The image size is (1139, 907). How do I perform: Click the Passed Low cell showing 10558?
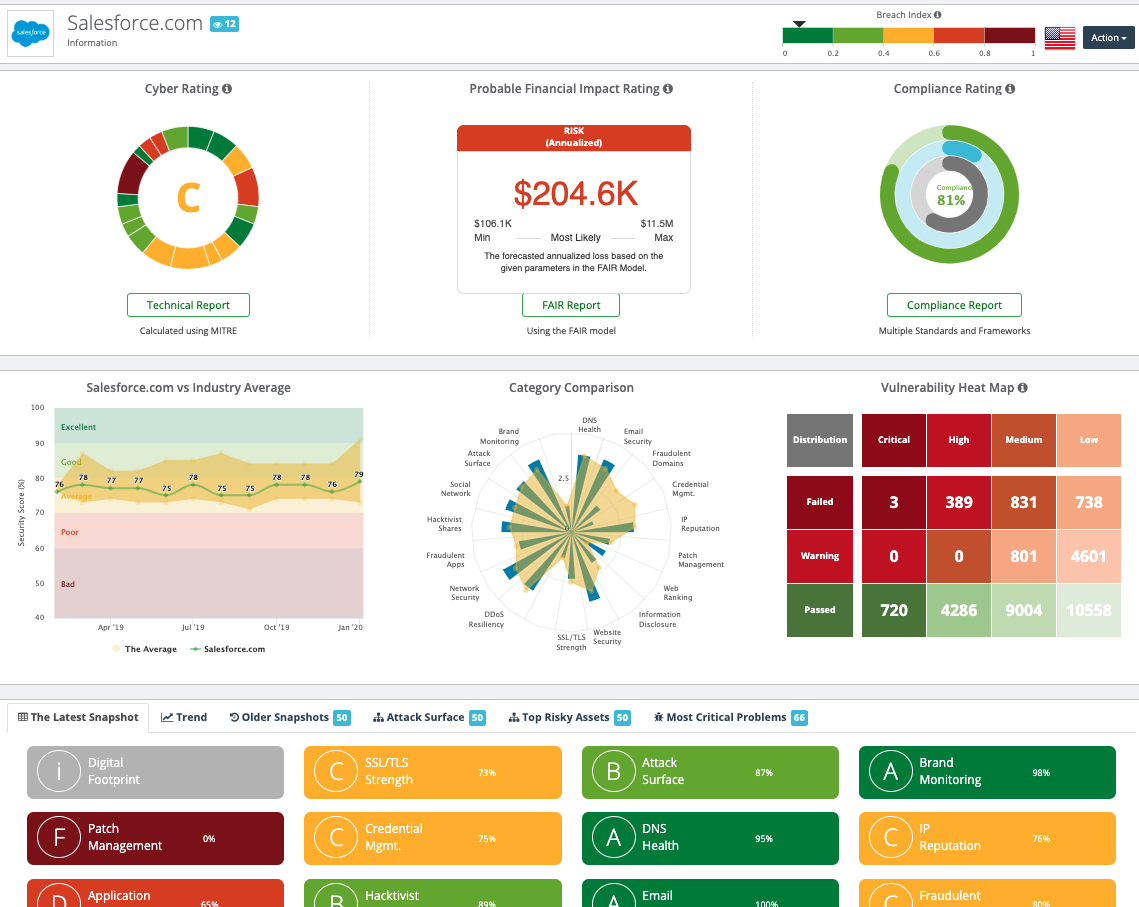pyautogui.click(x=1089, y=611)
